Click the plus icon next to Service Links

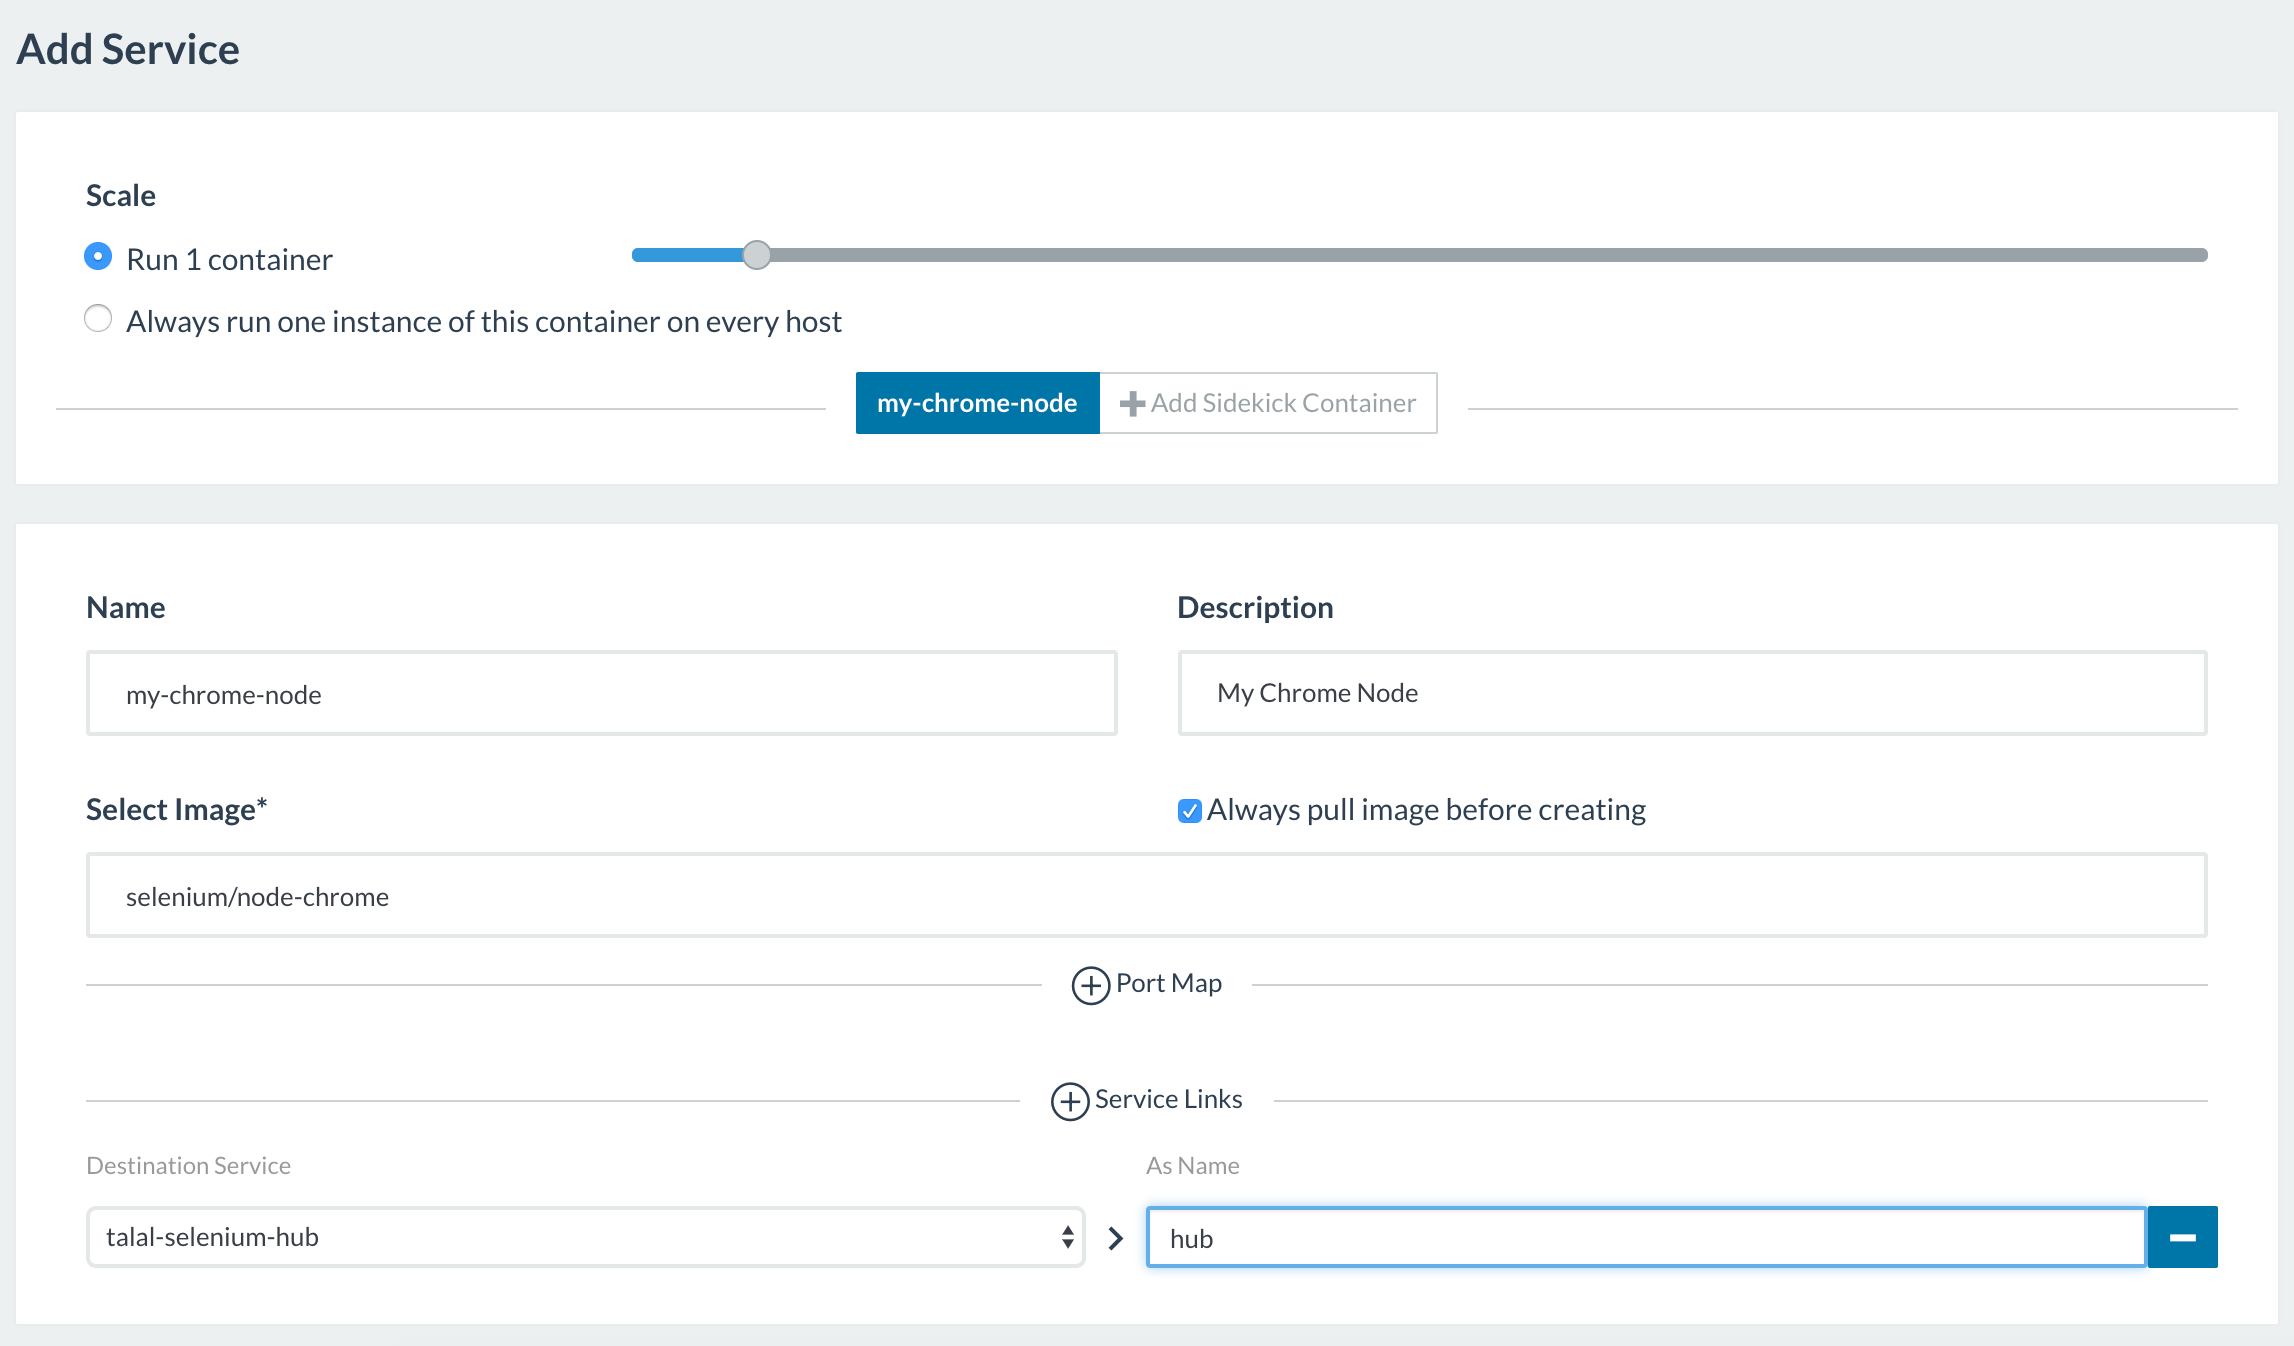pyautogui.click(x=1069, y=1101)
